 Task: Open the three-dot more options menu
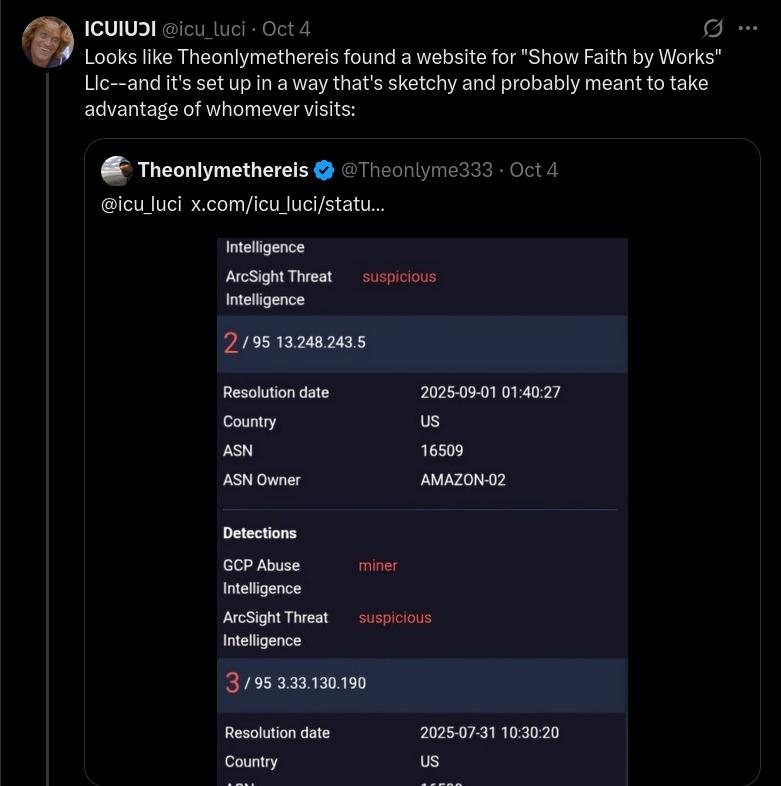pos(747,28)
